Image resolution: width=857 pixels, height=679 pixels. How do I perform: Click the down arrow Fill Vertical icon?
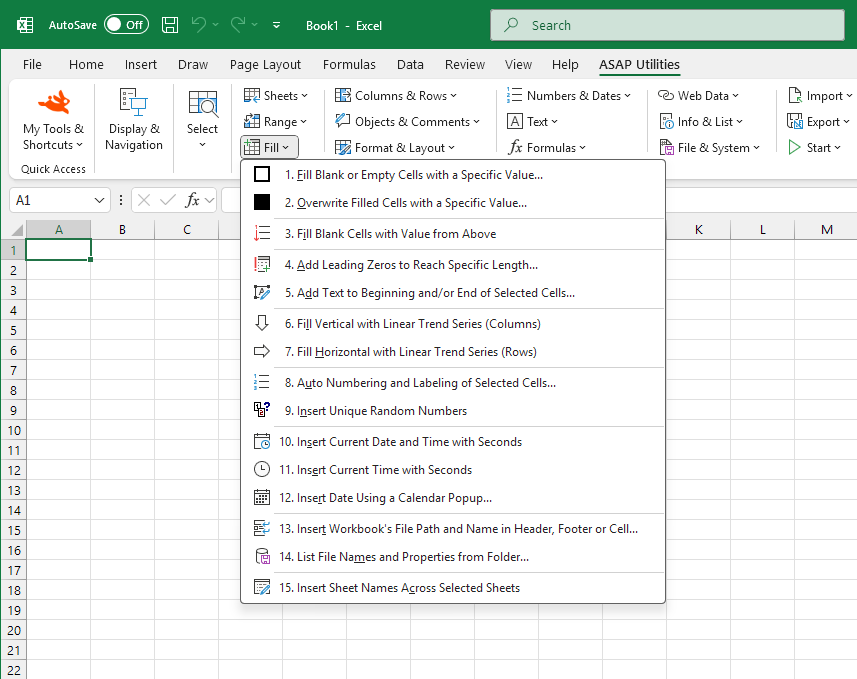coord(262,323)
